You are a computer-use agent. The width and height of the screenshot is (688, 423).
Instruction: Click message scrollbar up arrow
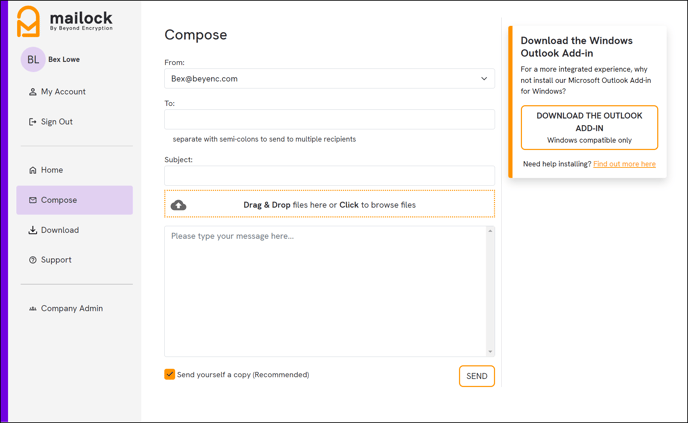[x=490, y=231]
